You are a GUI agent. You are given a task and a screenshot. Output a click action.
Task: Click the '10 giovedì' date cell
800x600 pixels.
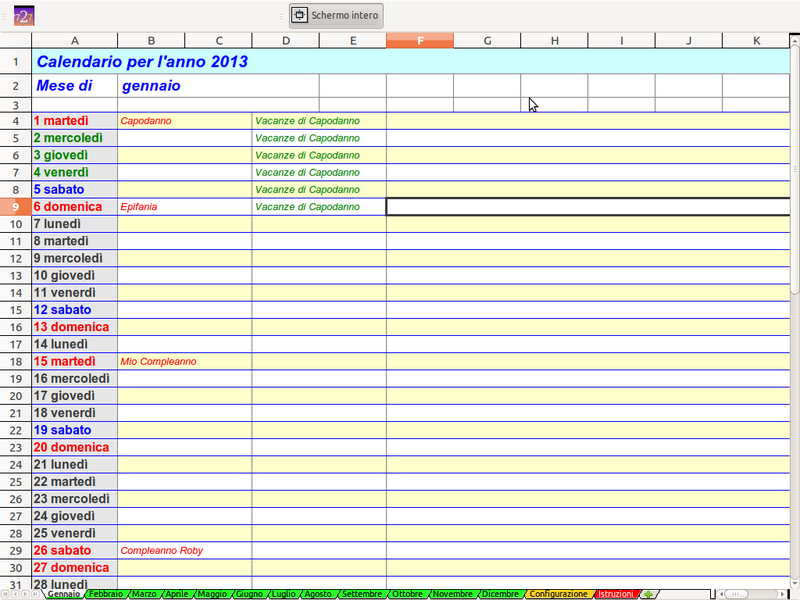[74, 276]
